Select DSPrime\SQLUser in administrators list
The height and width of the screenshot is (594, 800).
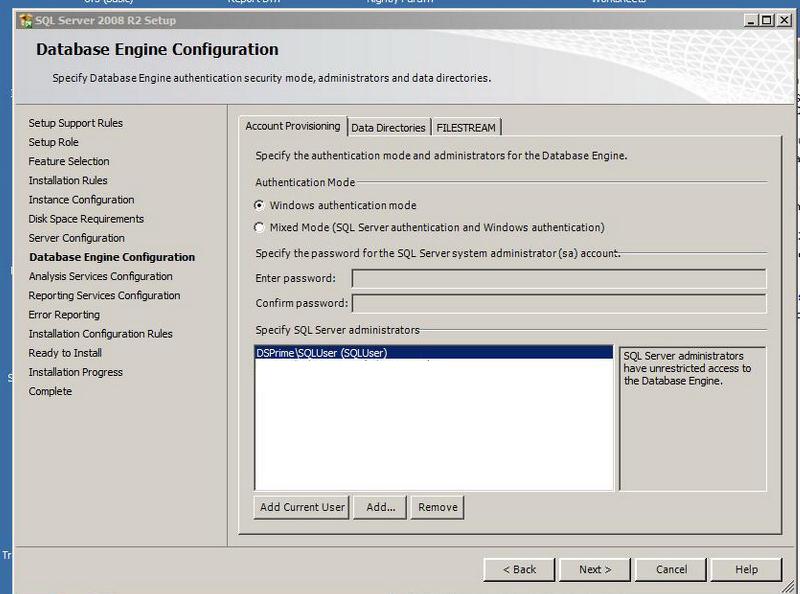tap(434, 353)
